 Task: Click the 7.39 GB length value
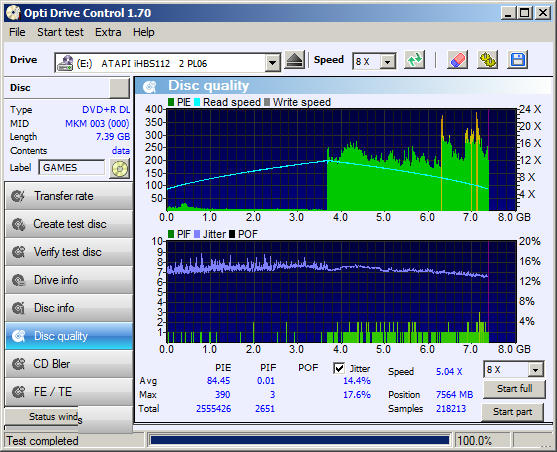pyautogui.click(x=113, y=137)
